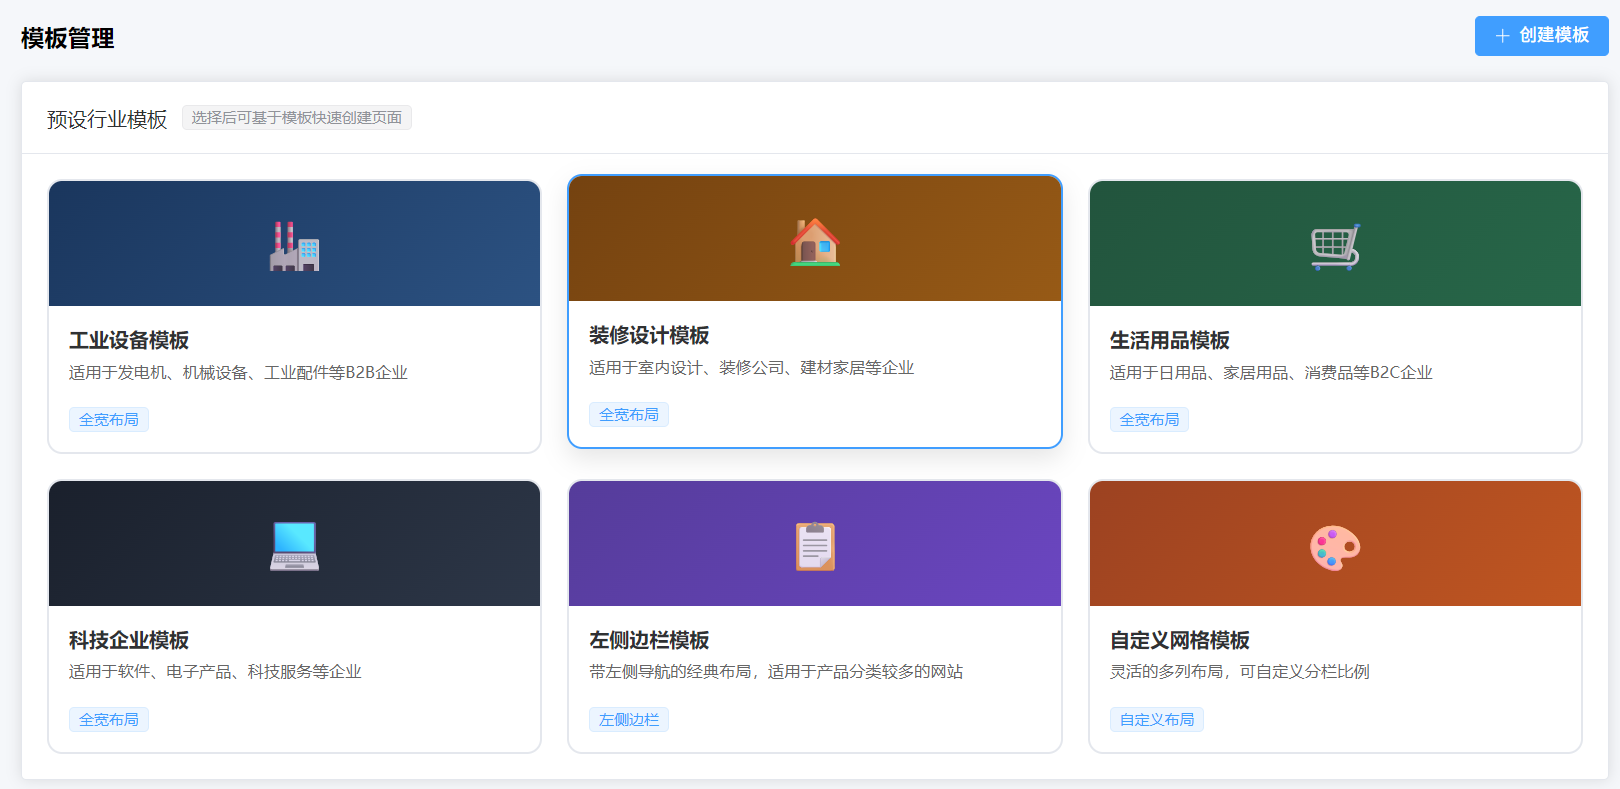1620x789 pixels.
Task: Select the 科技企业模板 title
Action: (129, 640)
